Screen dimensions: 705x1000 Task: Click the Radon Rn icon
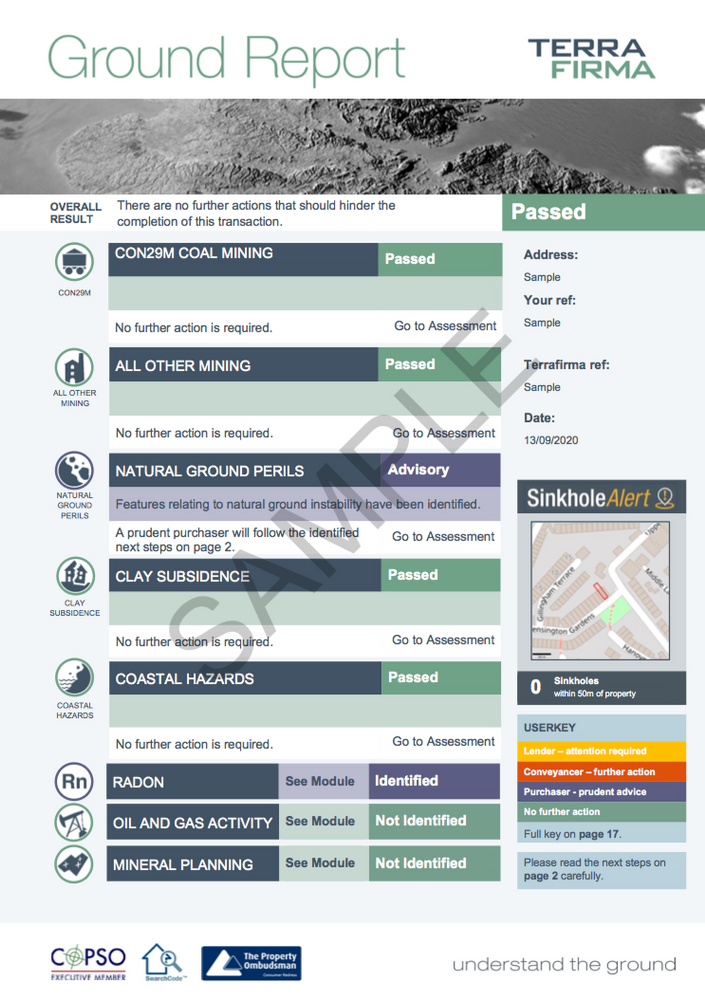tap(74, 781)
